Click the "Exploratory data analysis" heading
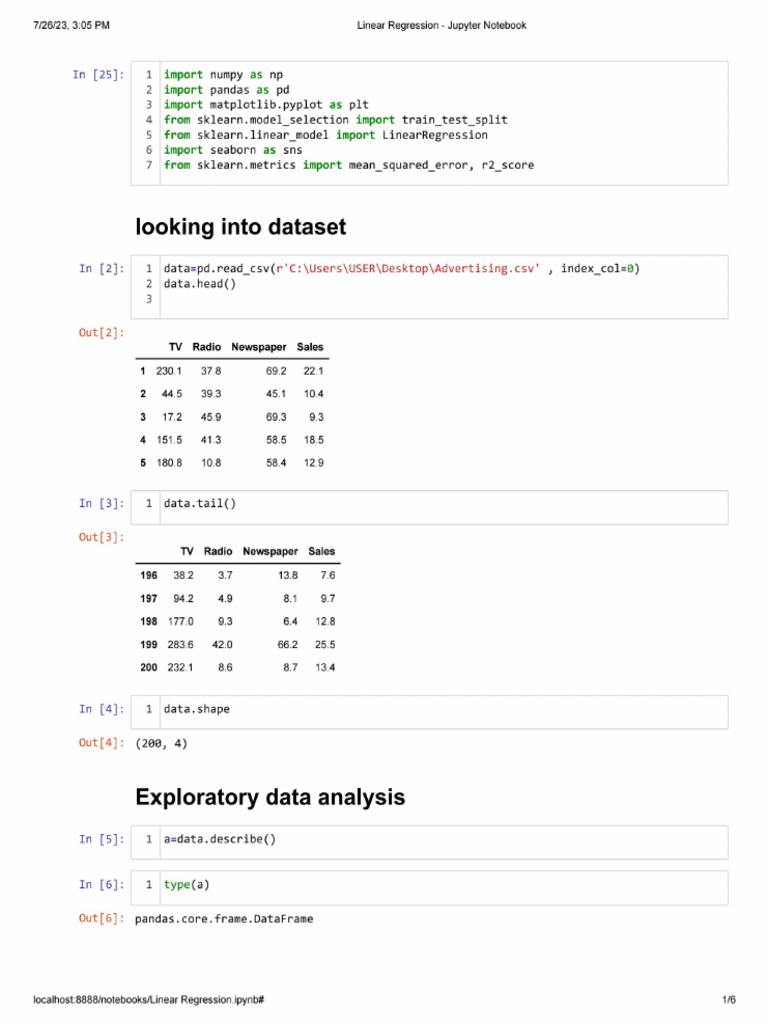Viewport: 768px width, 1024px height. click(x=270, y=798)
